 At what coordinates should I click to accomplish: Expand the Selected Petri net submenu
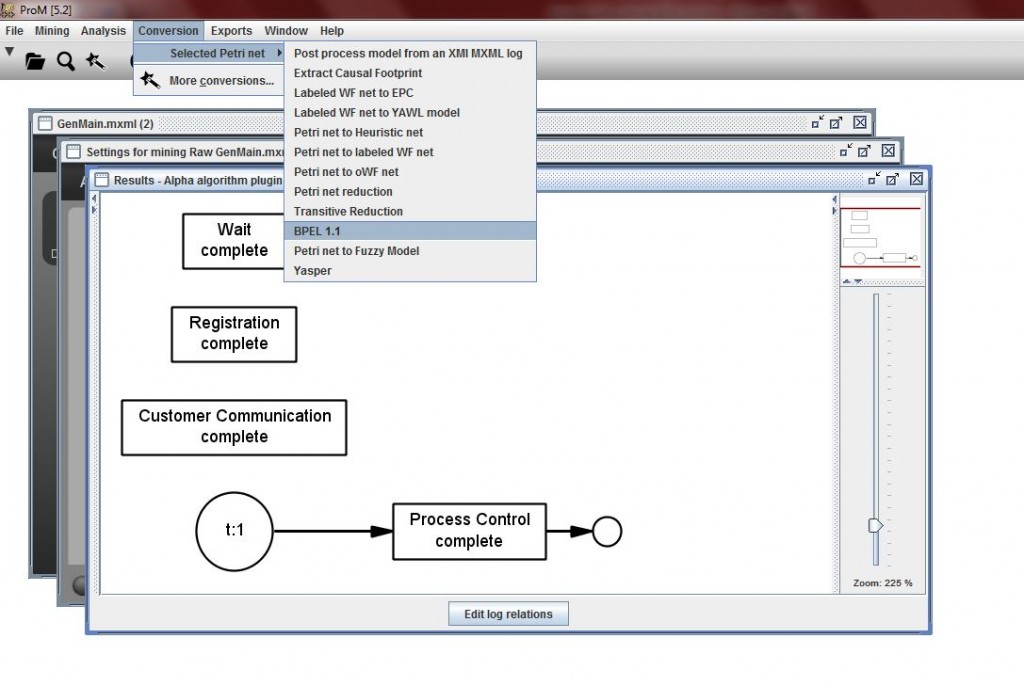pyautogui.click(x=209, y=54)
